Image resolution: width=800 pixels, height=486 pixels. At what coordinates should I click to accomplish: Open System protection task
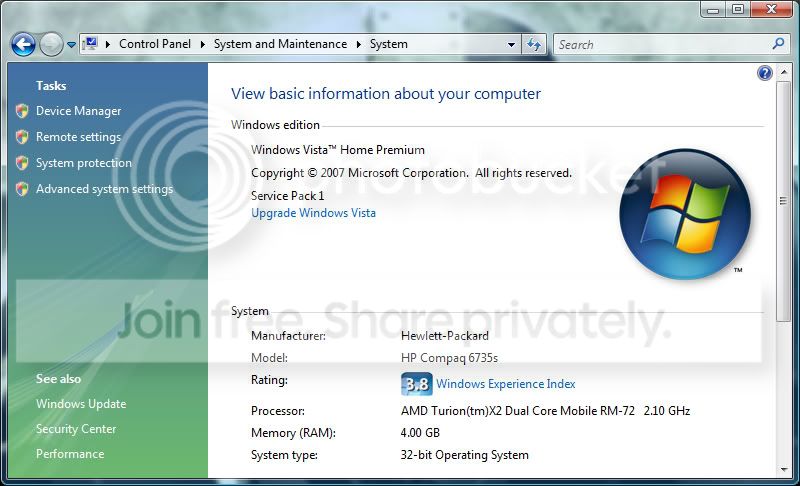pos(84,163)
